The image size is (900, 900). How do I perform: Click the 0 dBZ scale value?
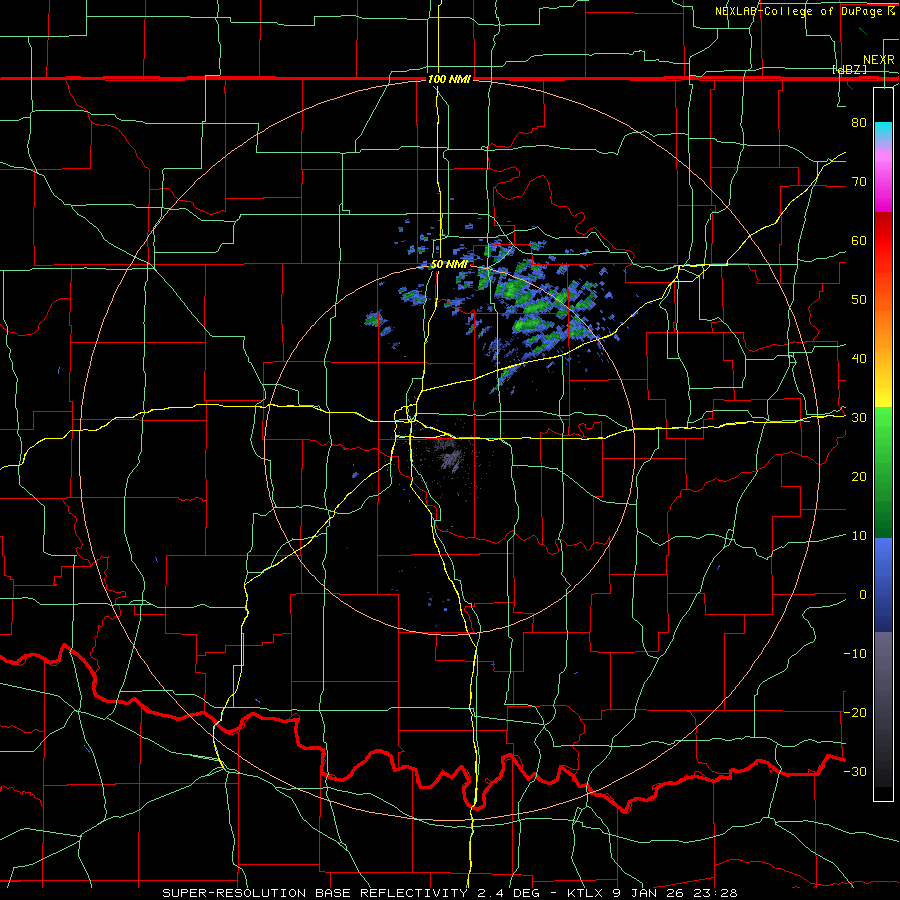point(863,595)
